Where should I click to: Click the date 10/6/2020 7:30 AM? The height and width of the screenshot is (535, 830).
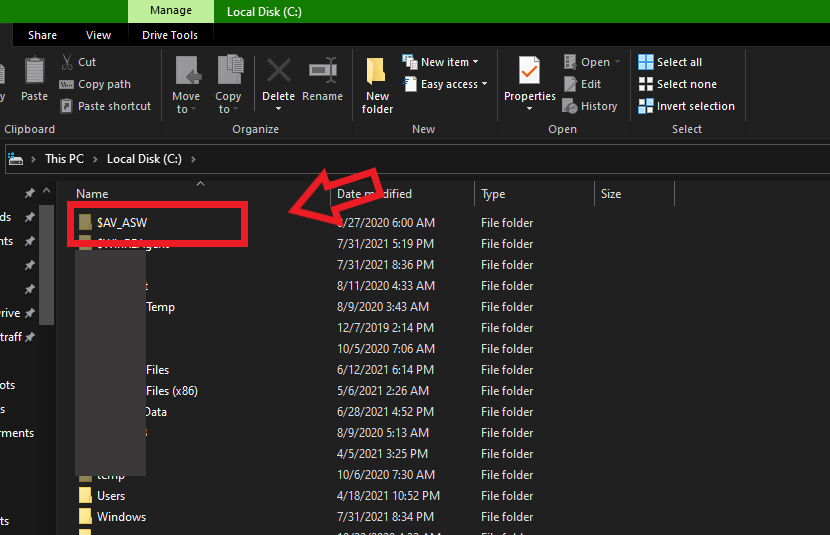[386, 475]
